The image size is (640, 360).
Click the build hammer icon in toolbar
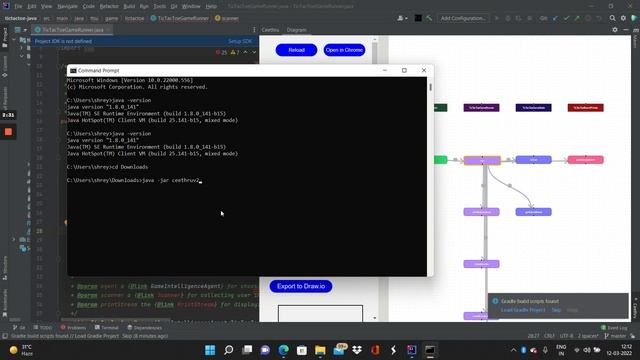pyautogui.click(x=429, y=18)
